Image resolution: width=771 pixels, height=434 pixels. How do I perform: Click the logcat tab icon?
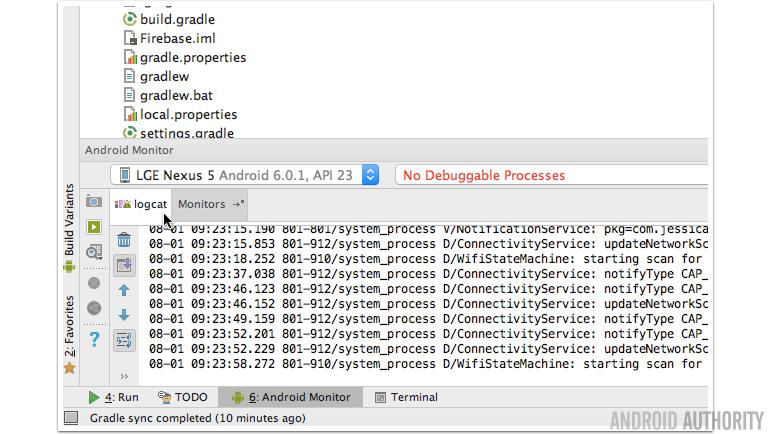pos(122,204)
